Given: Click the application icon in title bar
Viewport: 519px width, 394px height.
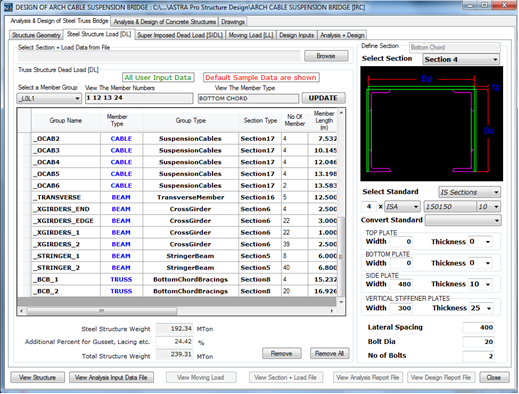Looking at the screenshot, I should pyautogui.click(x=8, y=7).
